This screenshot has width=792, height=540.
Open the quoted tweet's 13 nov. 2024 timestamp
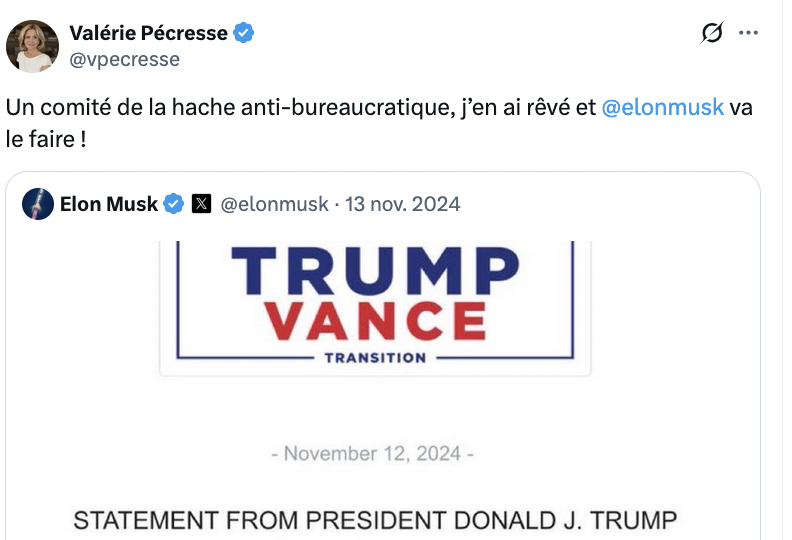coord(402,204)
